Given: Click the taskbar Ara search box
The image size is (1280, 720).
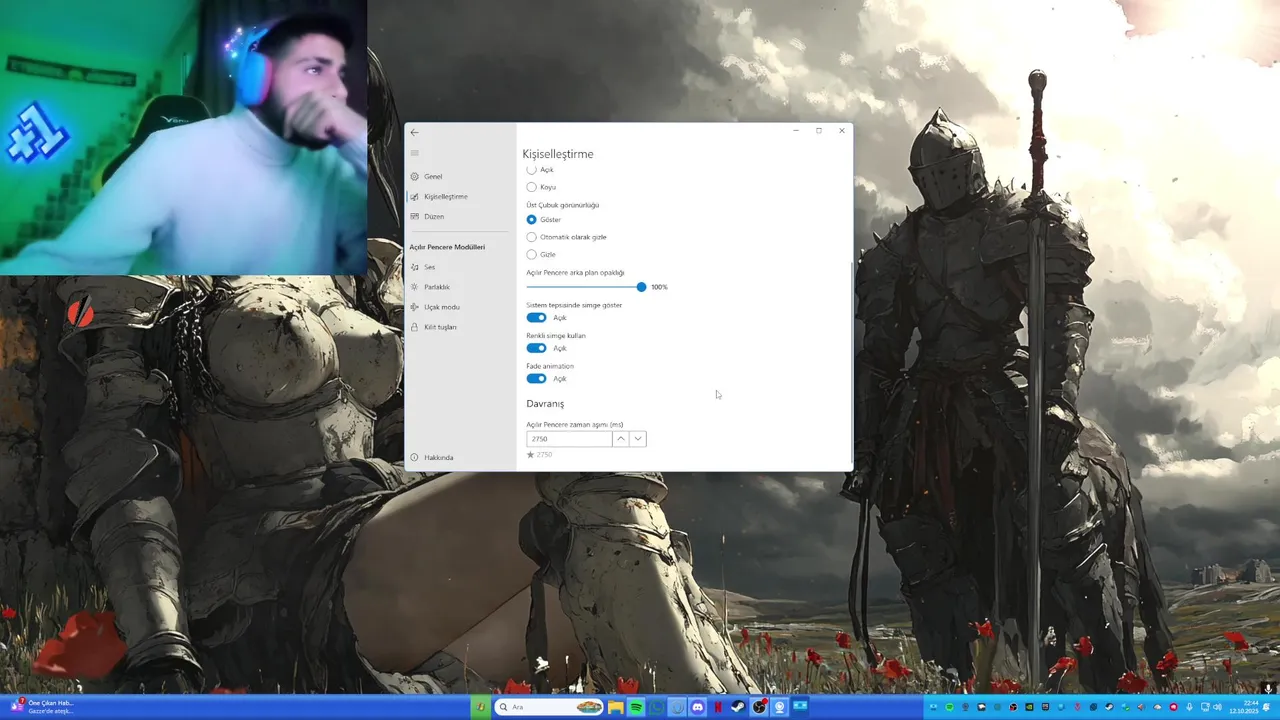Looking at the screenshot, I should tap(549, 707).
